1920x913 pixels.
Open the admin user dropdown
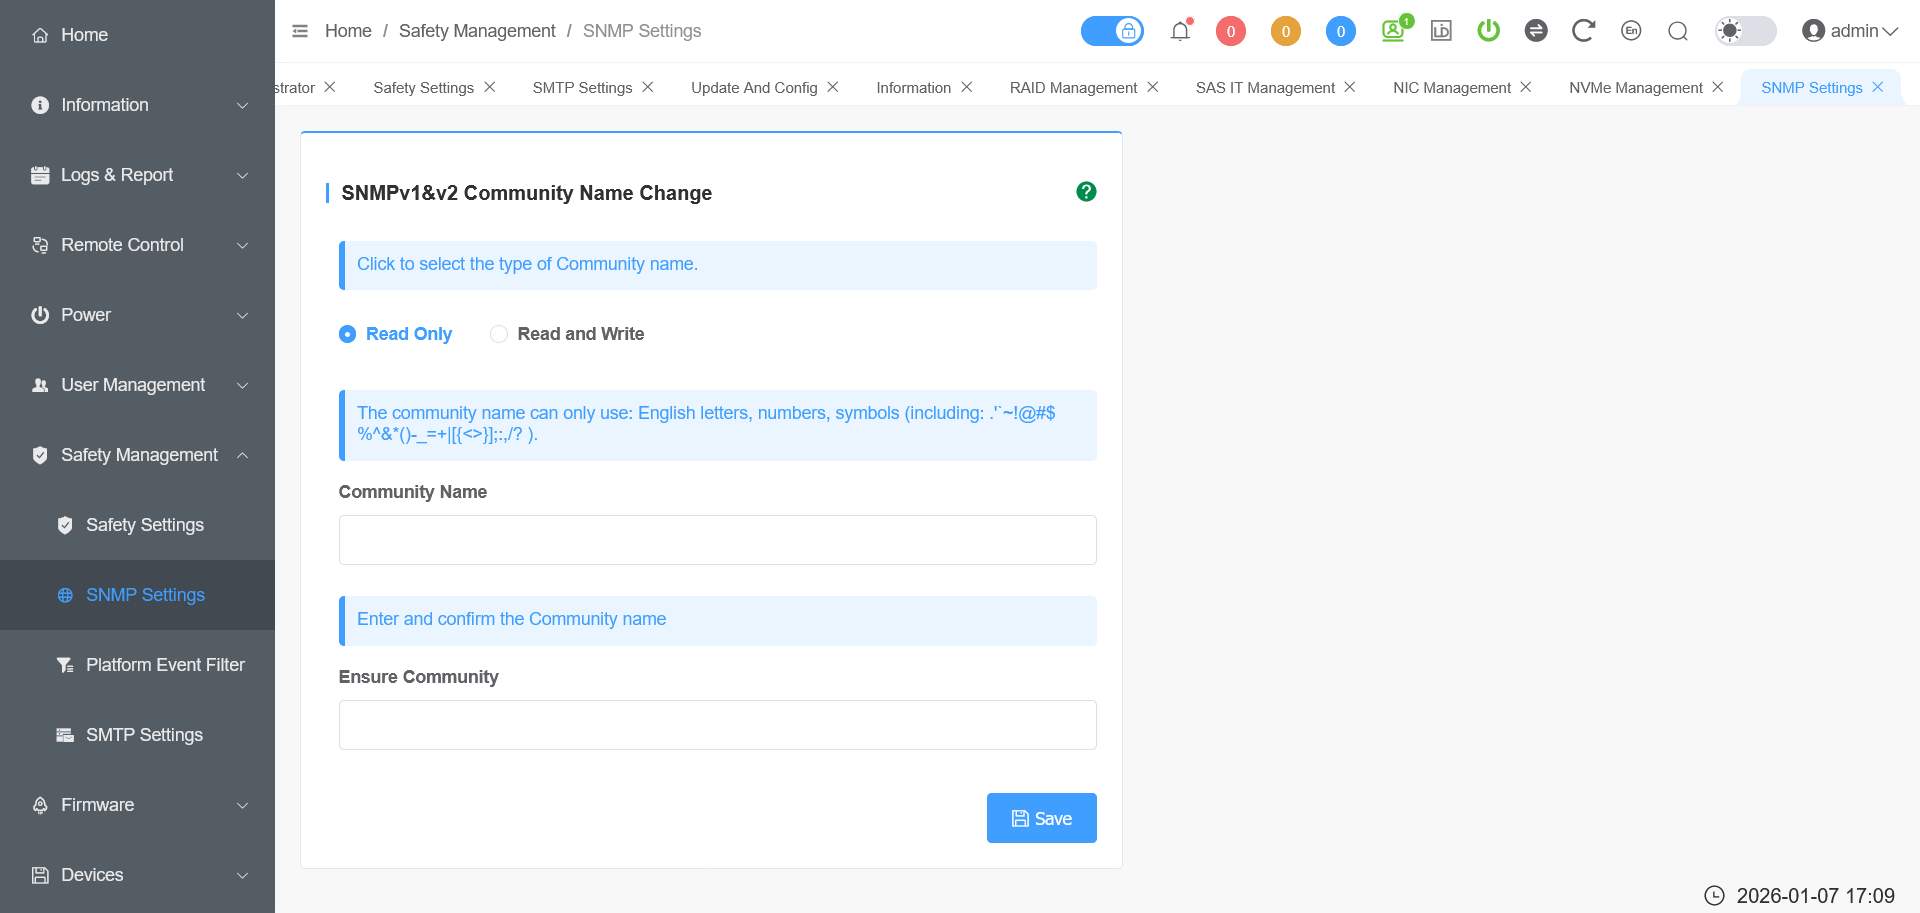(1849, 31)
